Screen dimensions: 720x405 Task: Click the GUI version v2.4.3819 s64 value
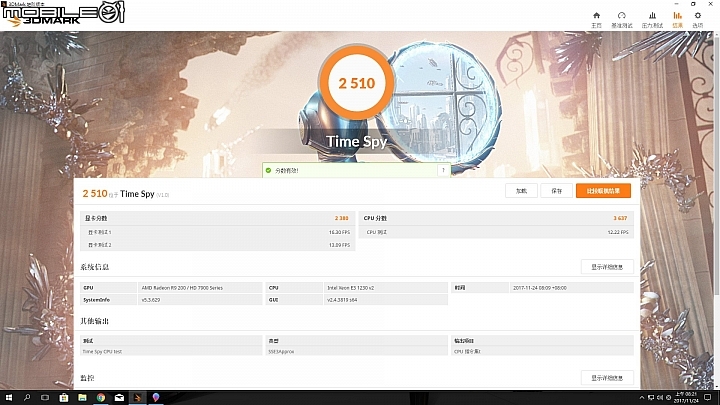point(342,300)
